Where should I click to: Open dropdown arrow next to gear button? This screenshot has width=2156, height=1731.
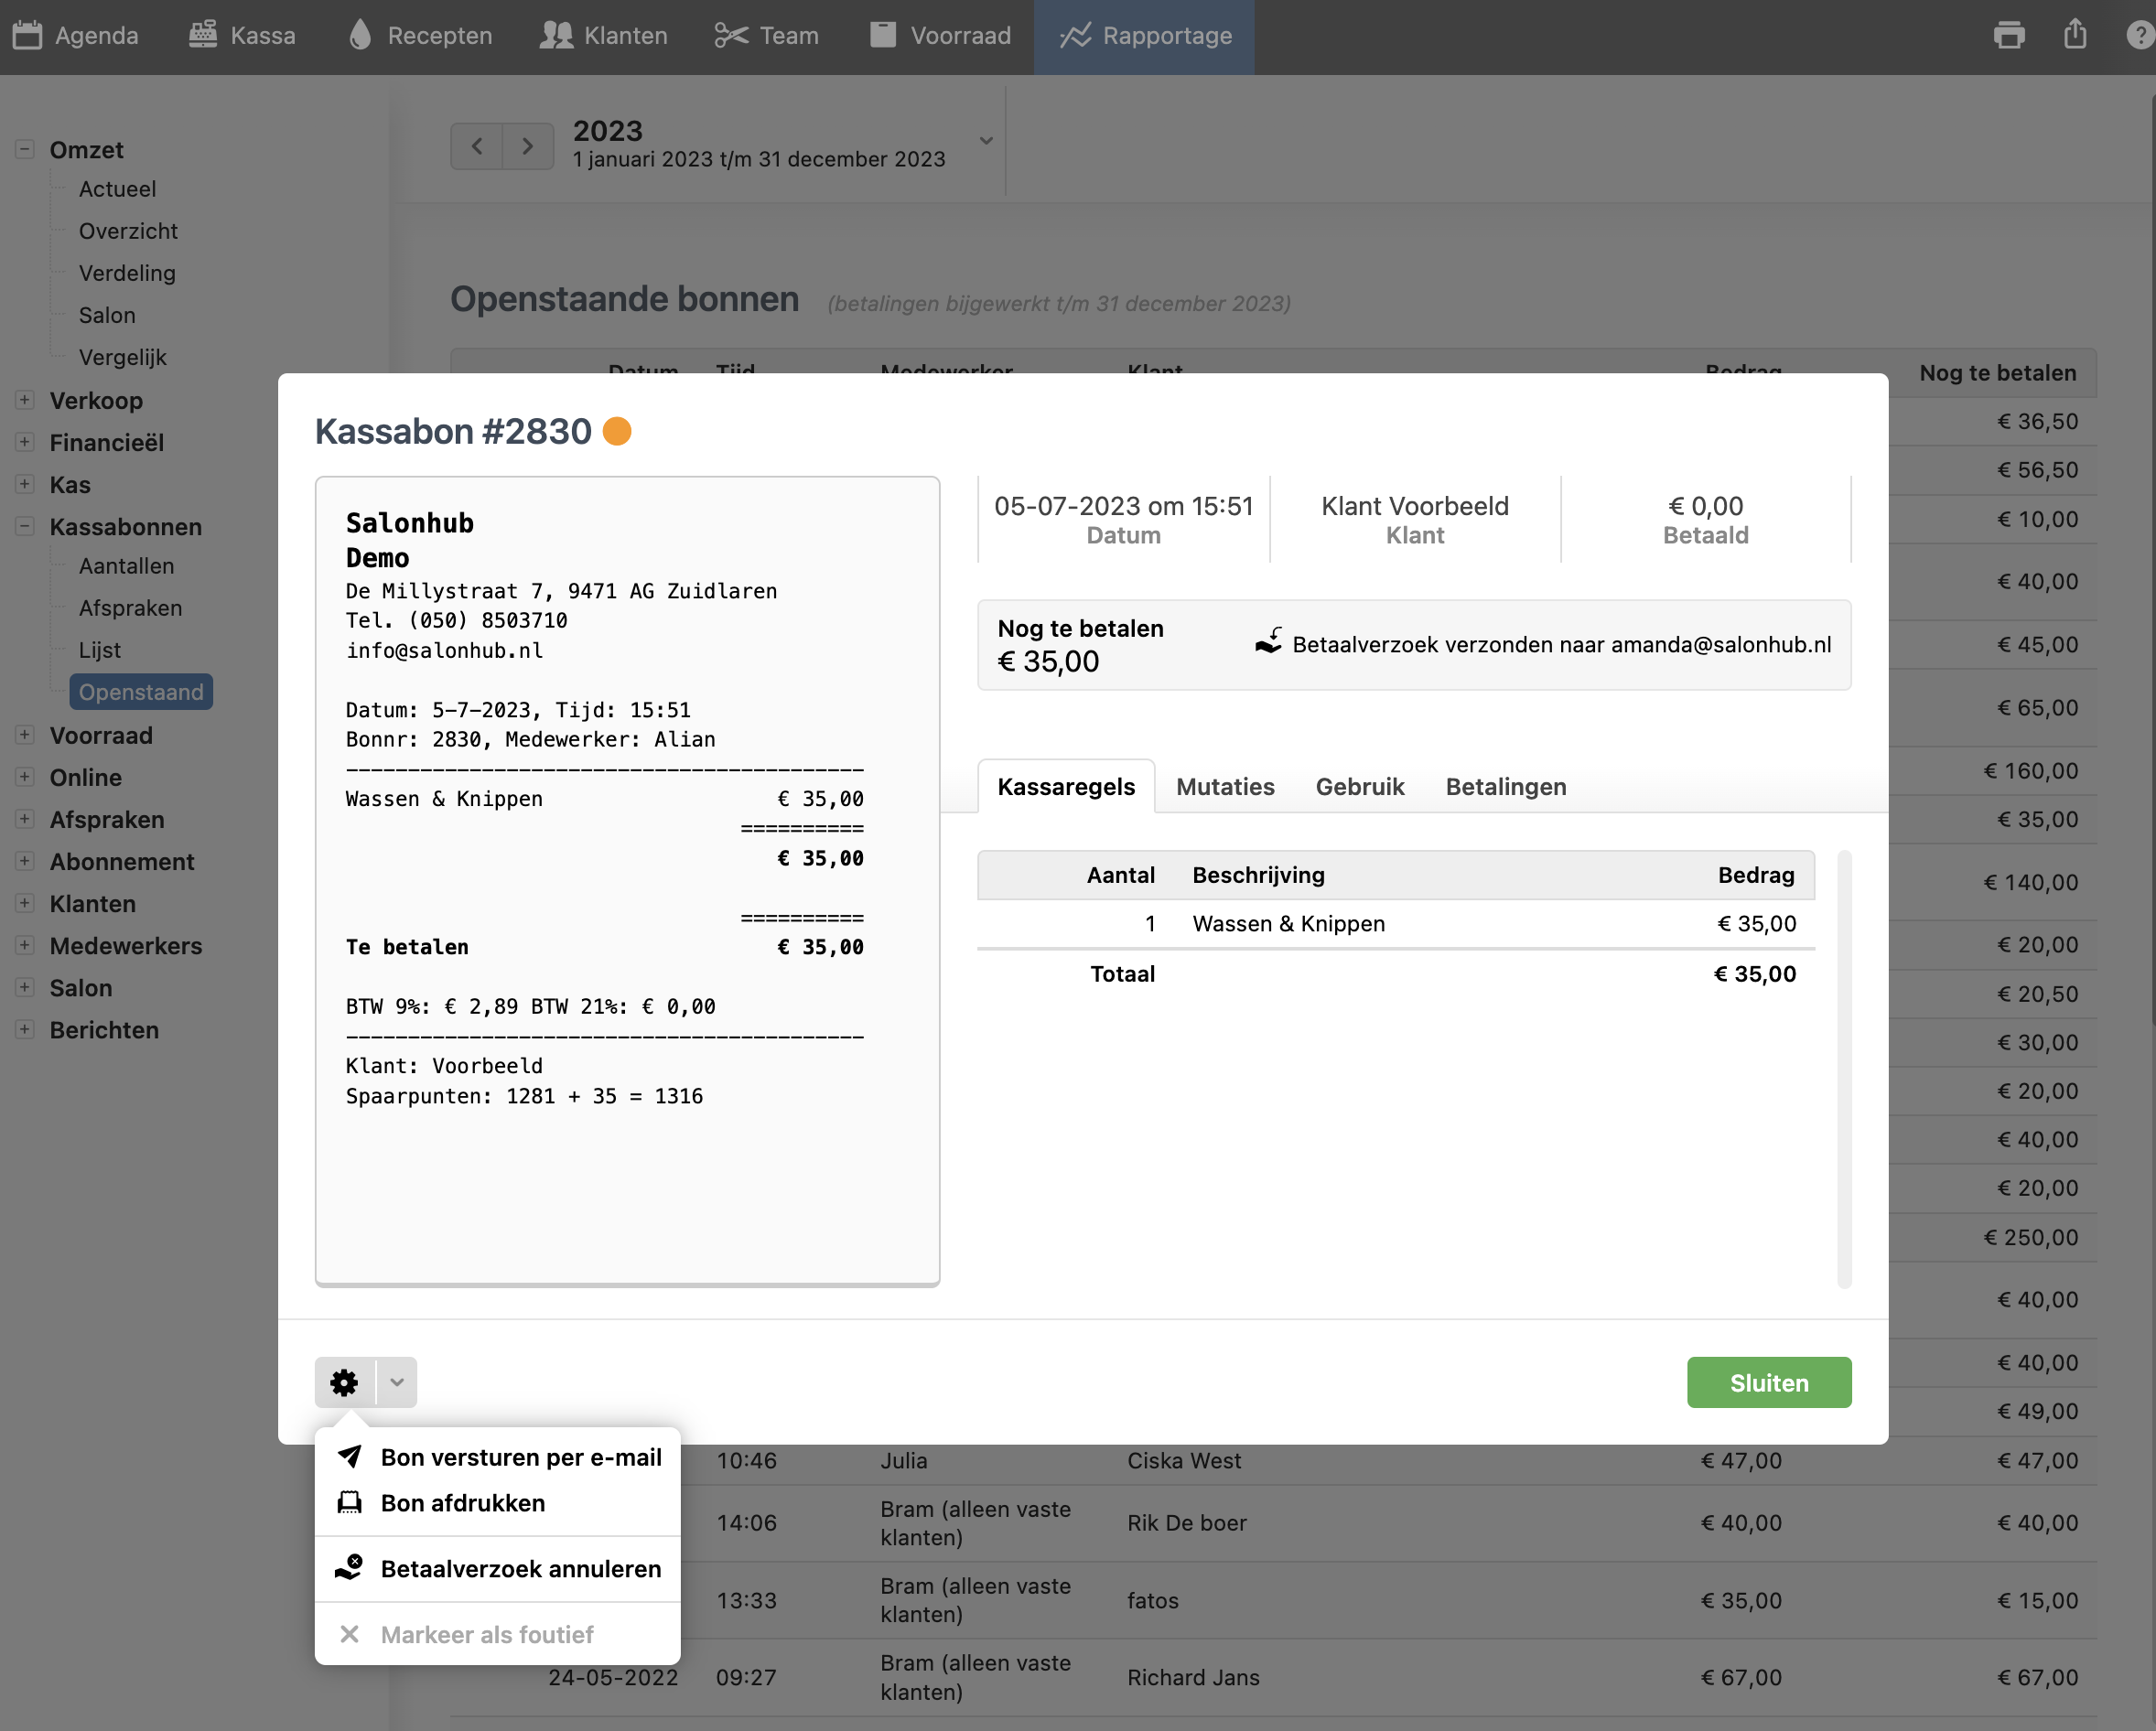click(x=397, y=1382)
